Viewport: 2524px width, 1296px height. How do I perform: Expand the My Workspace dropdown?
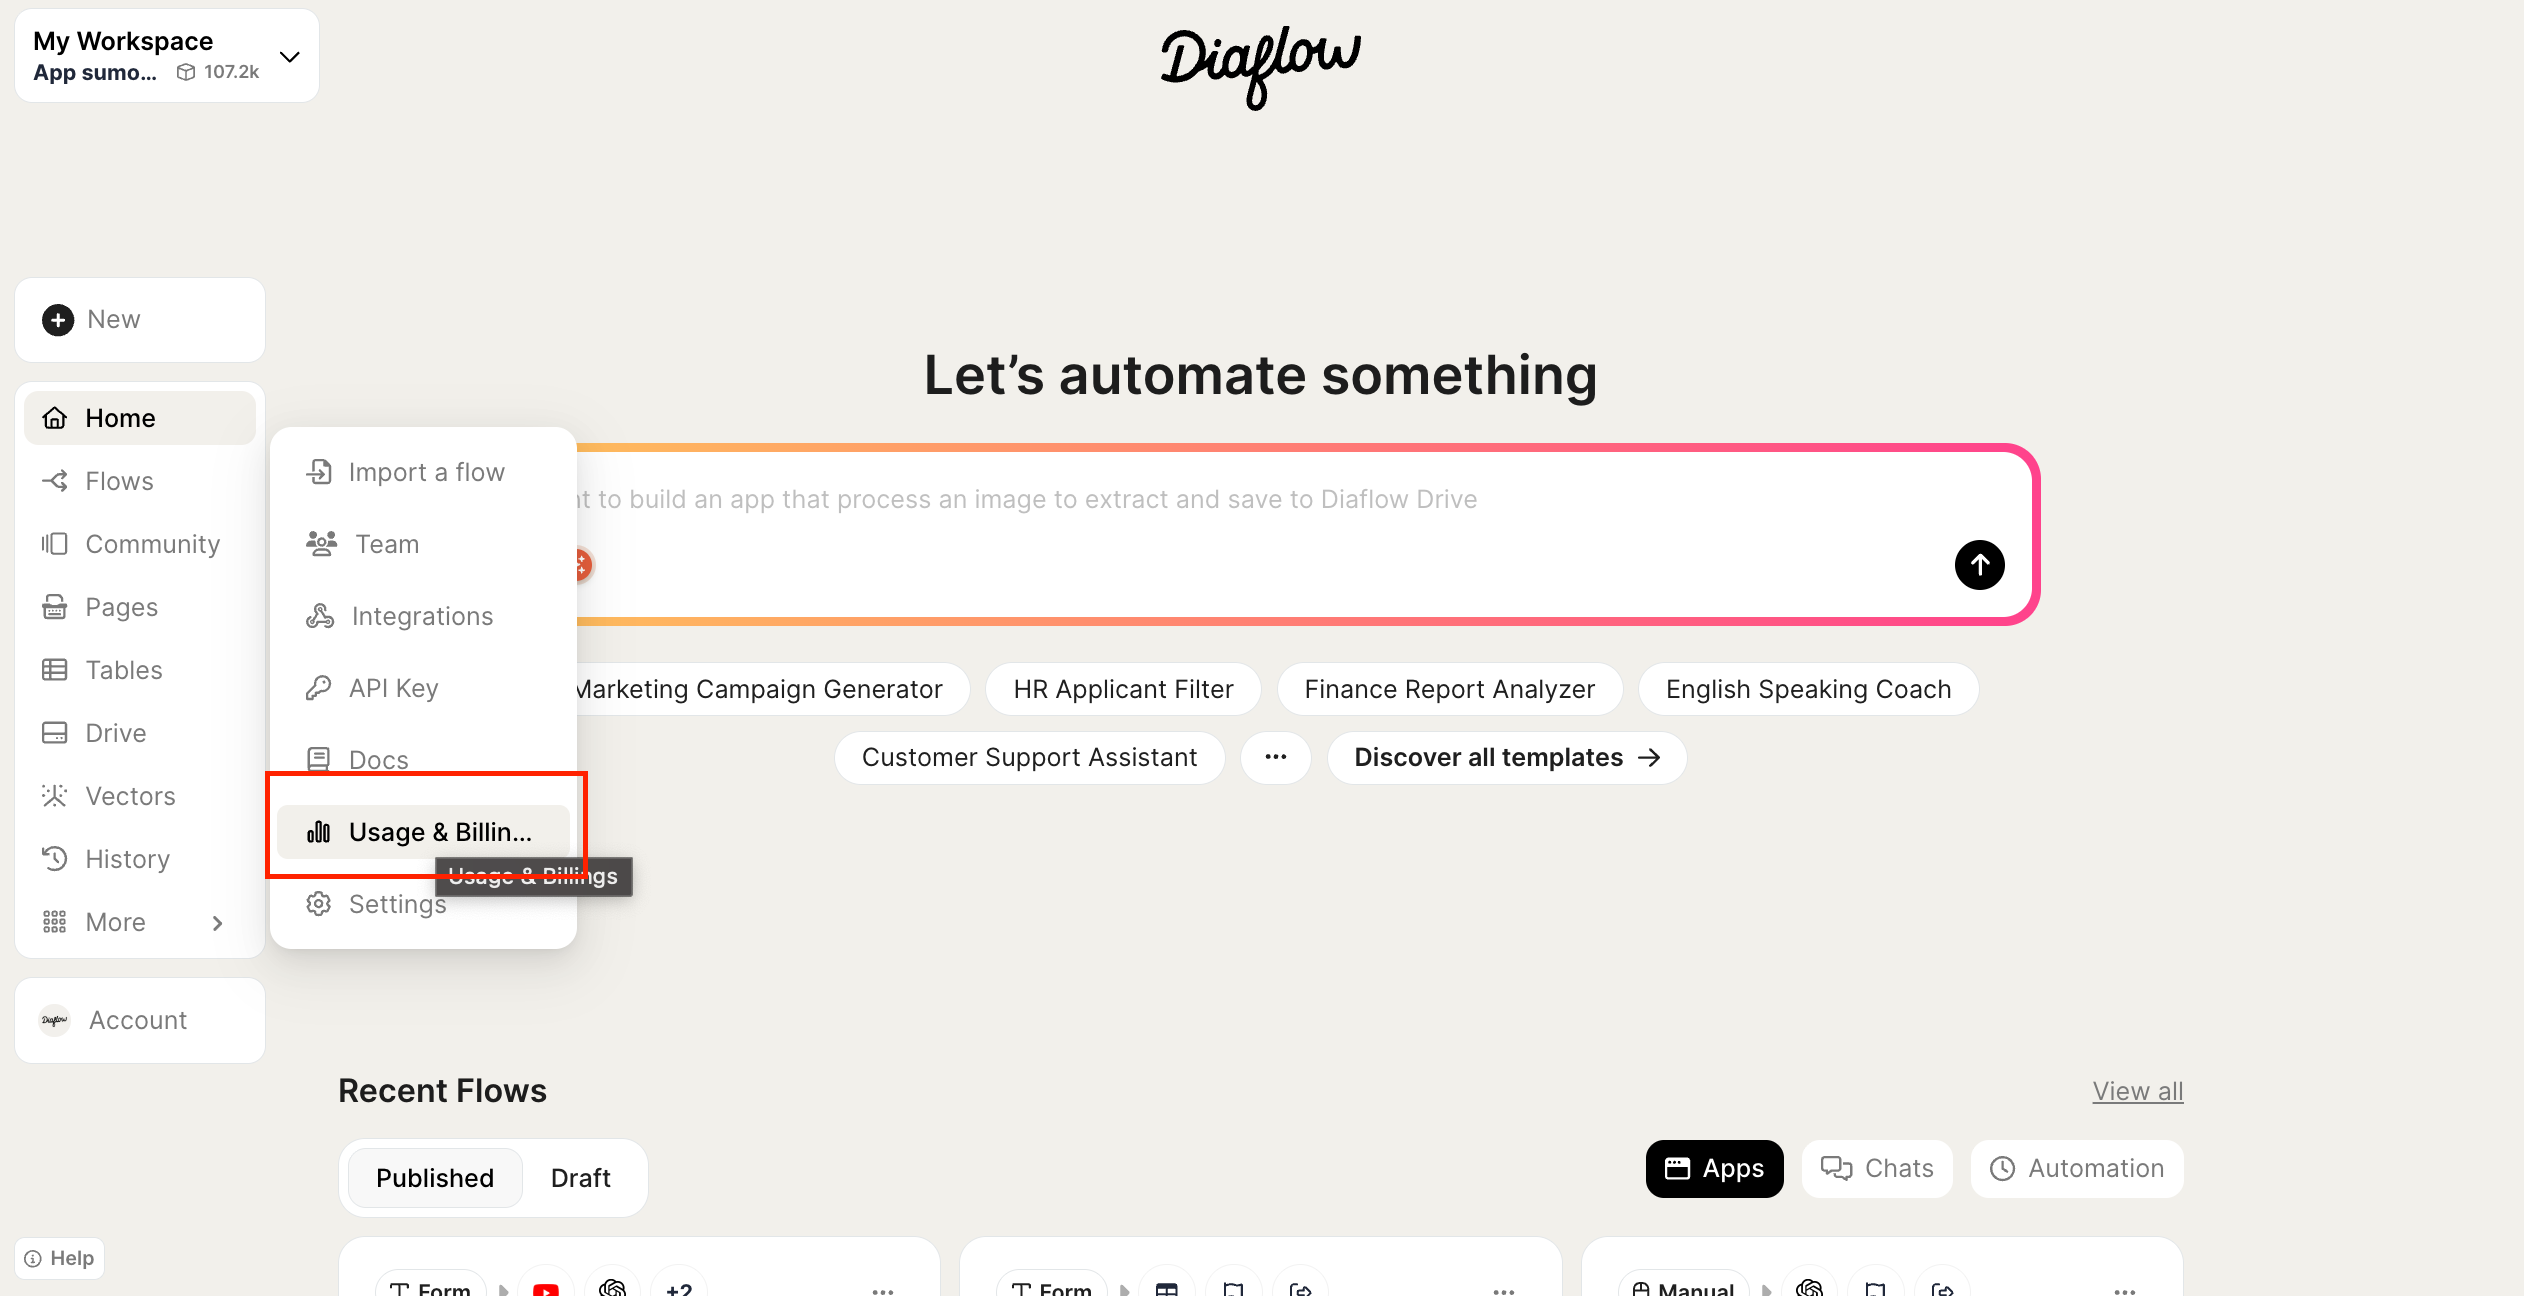coord(290,57)
